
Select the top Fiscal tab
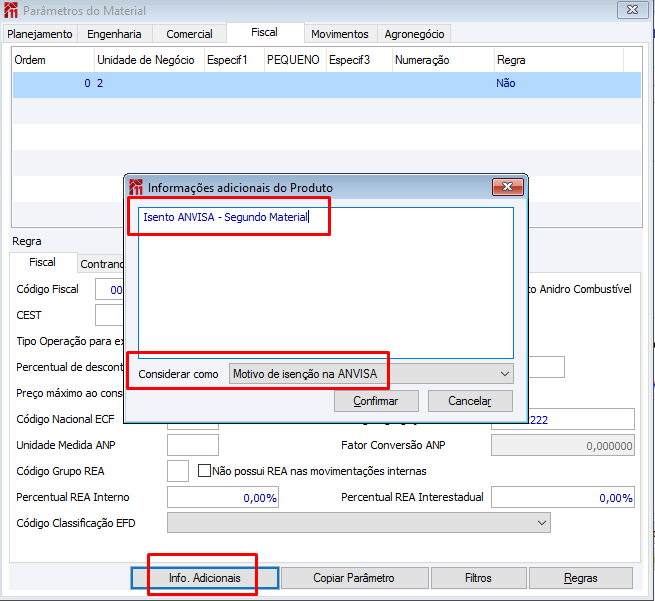264,32
